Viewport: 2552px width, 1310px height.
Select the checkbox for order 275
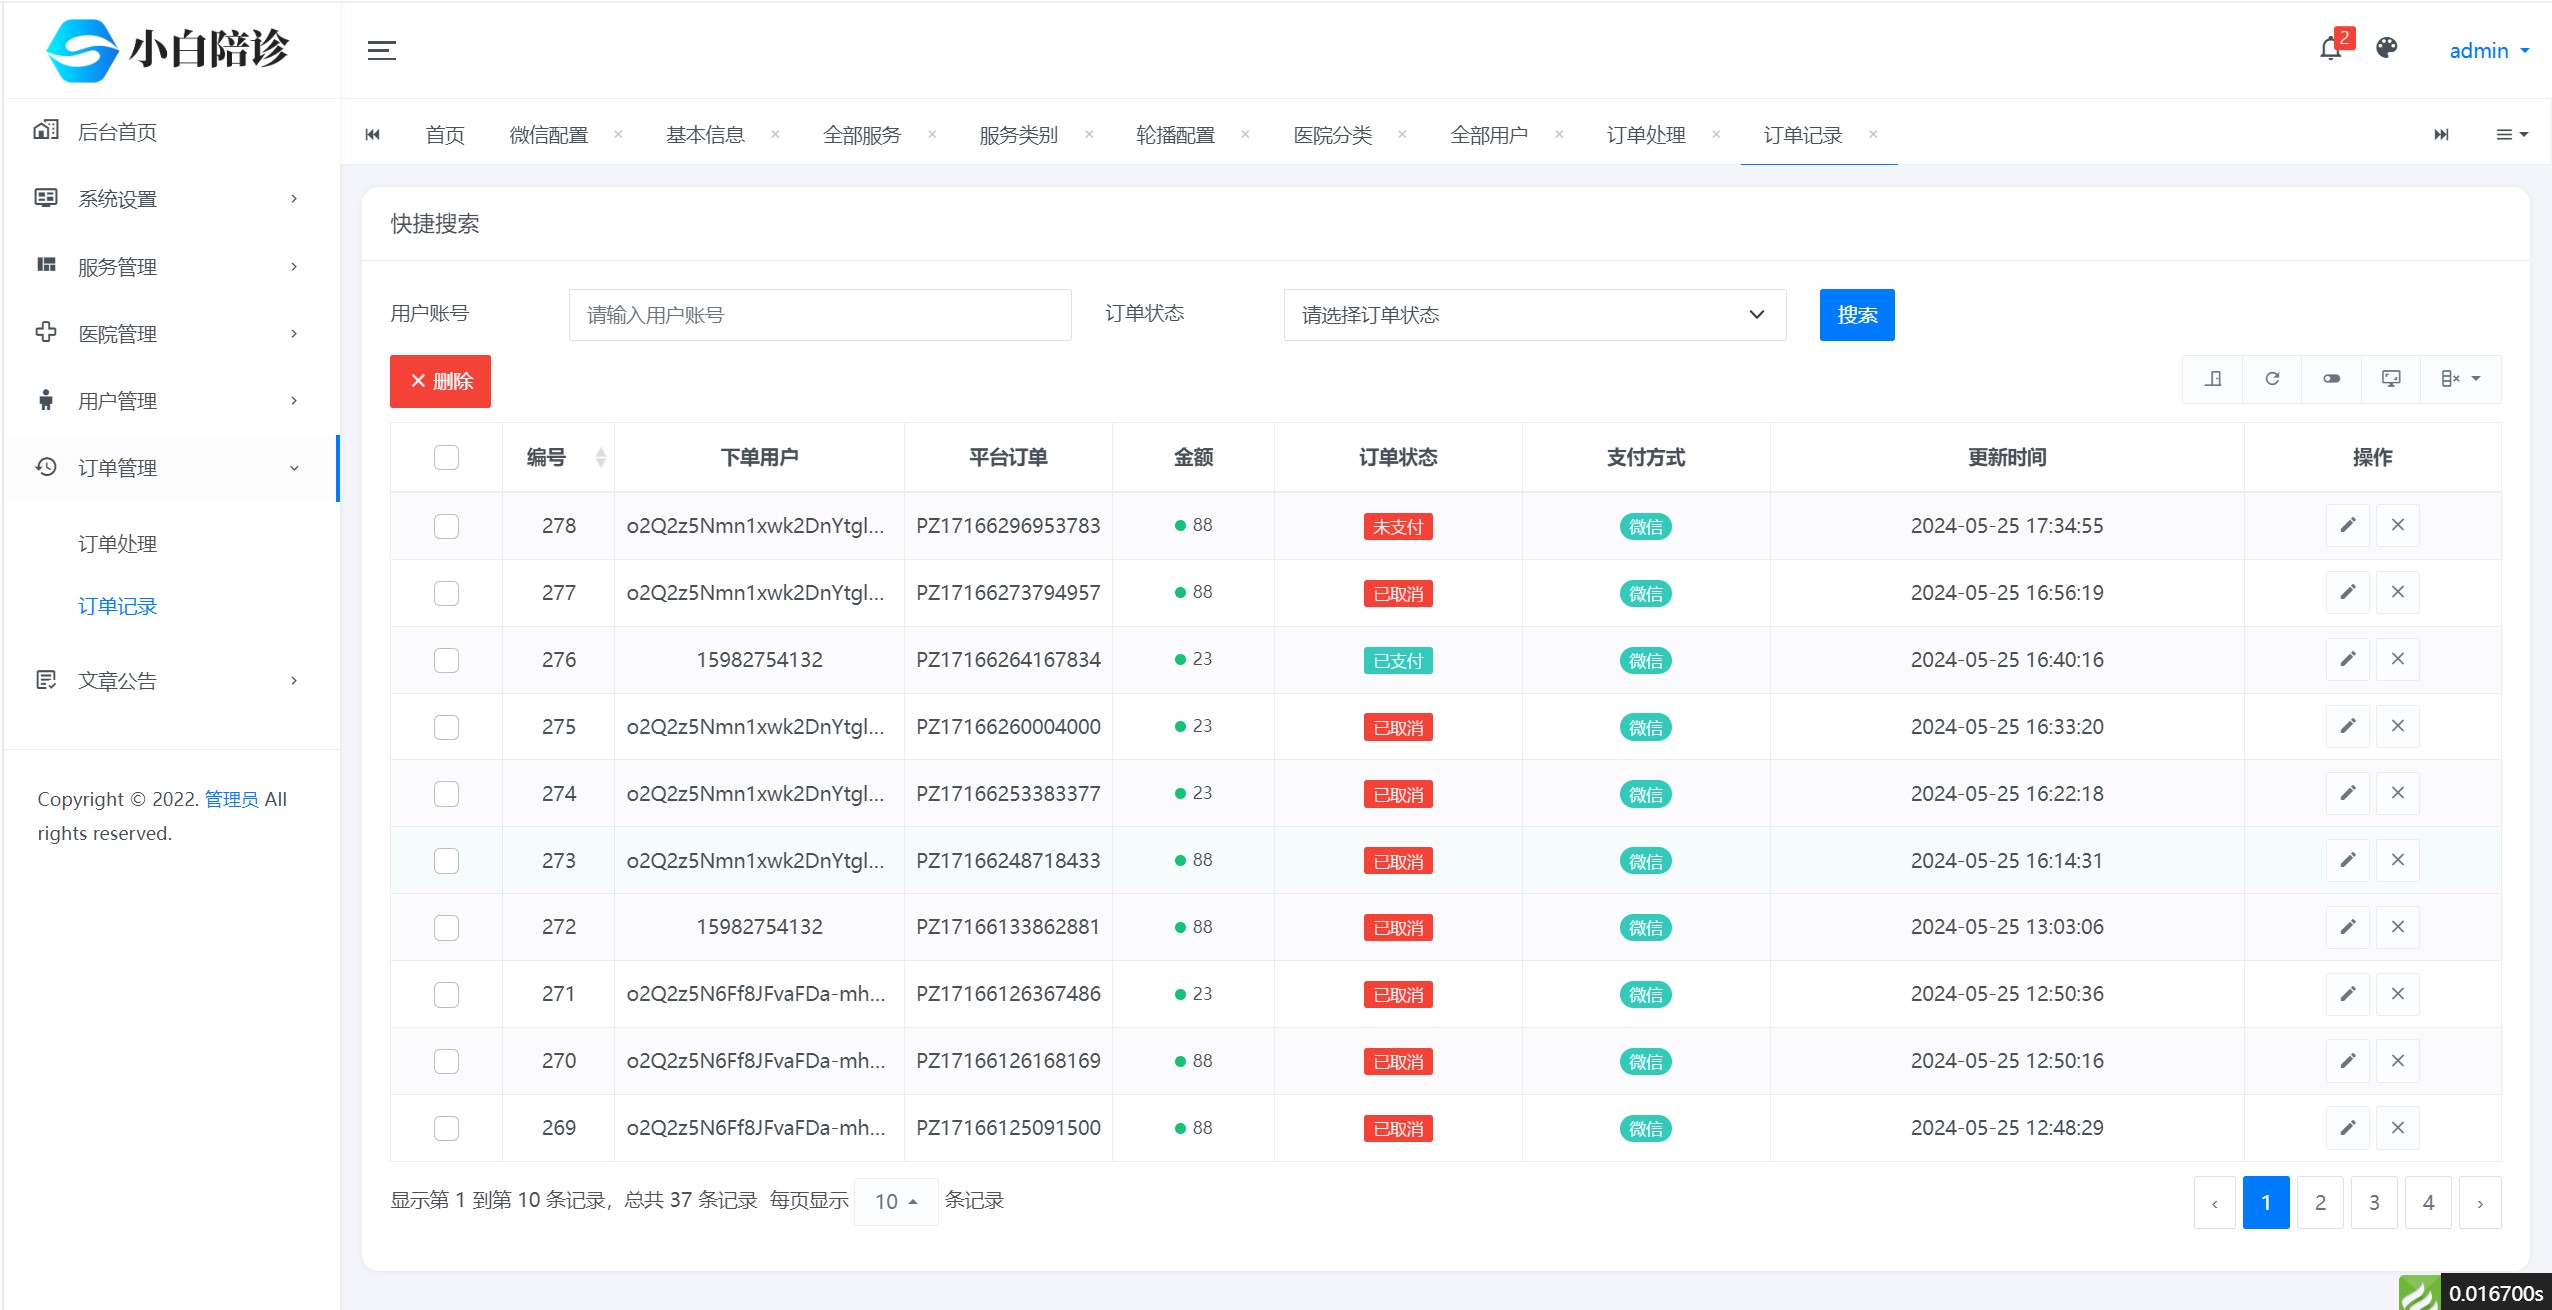click(446, 725)
